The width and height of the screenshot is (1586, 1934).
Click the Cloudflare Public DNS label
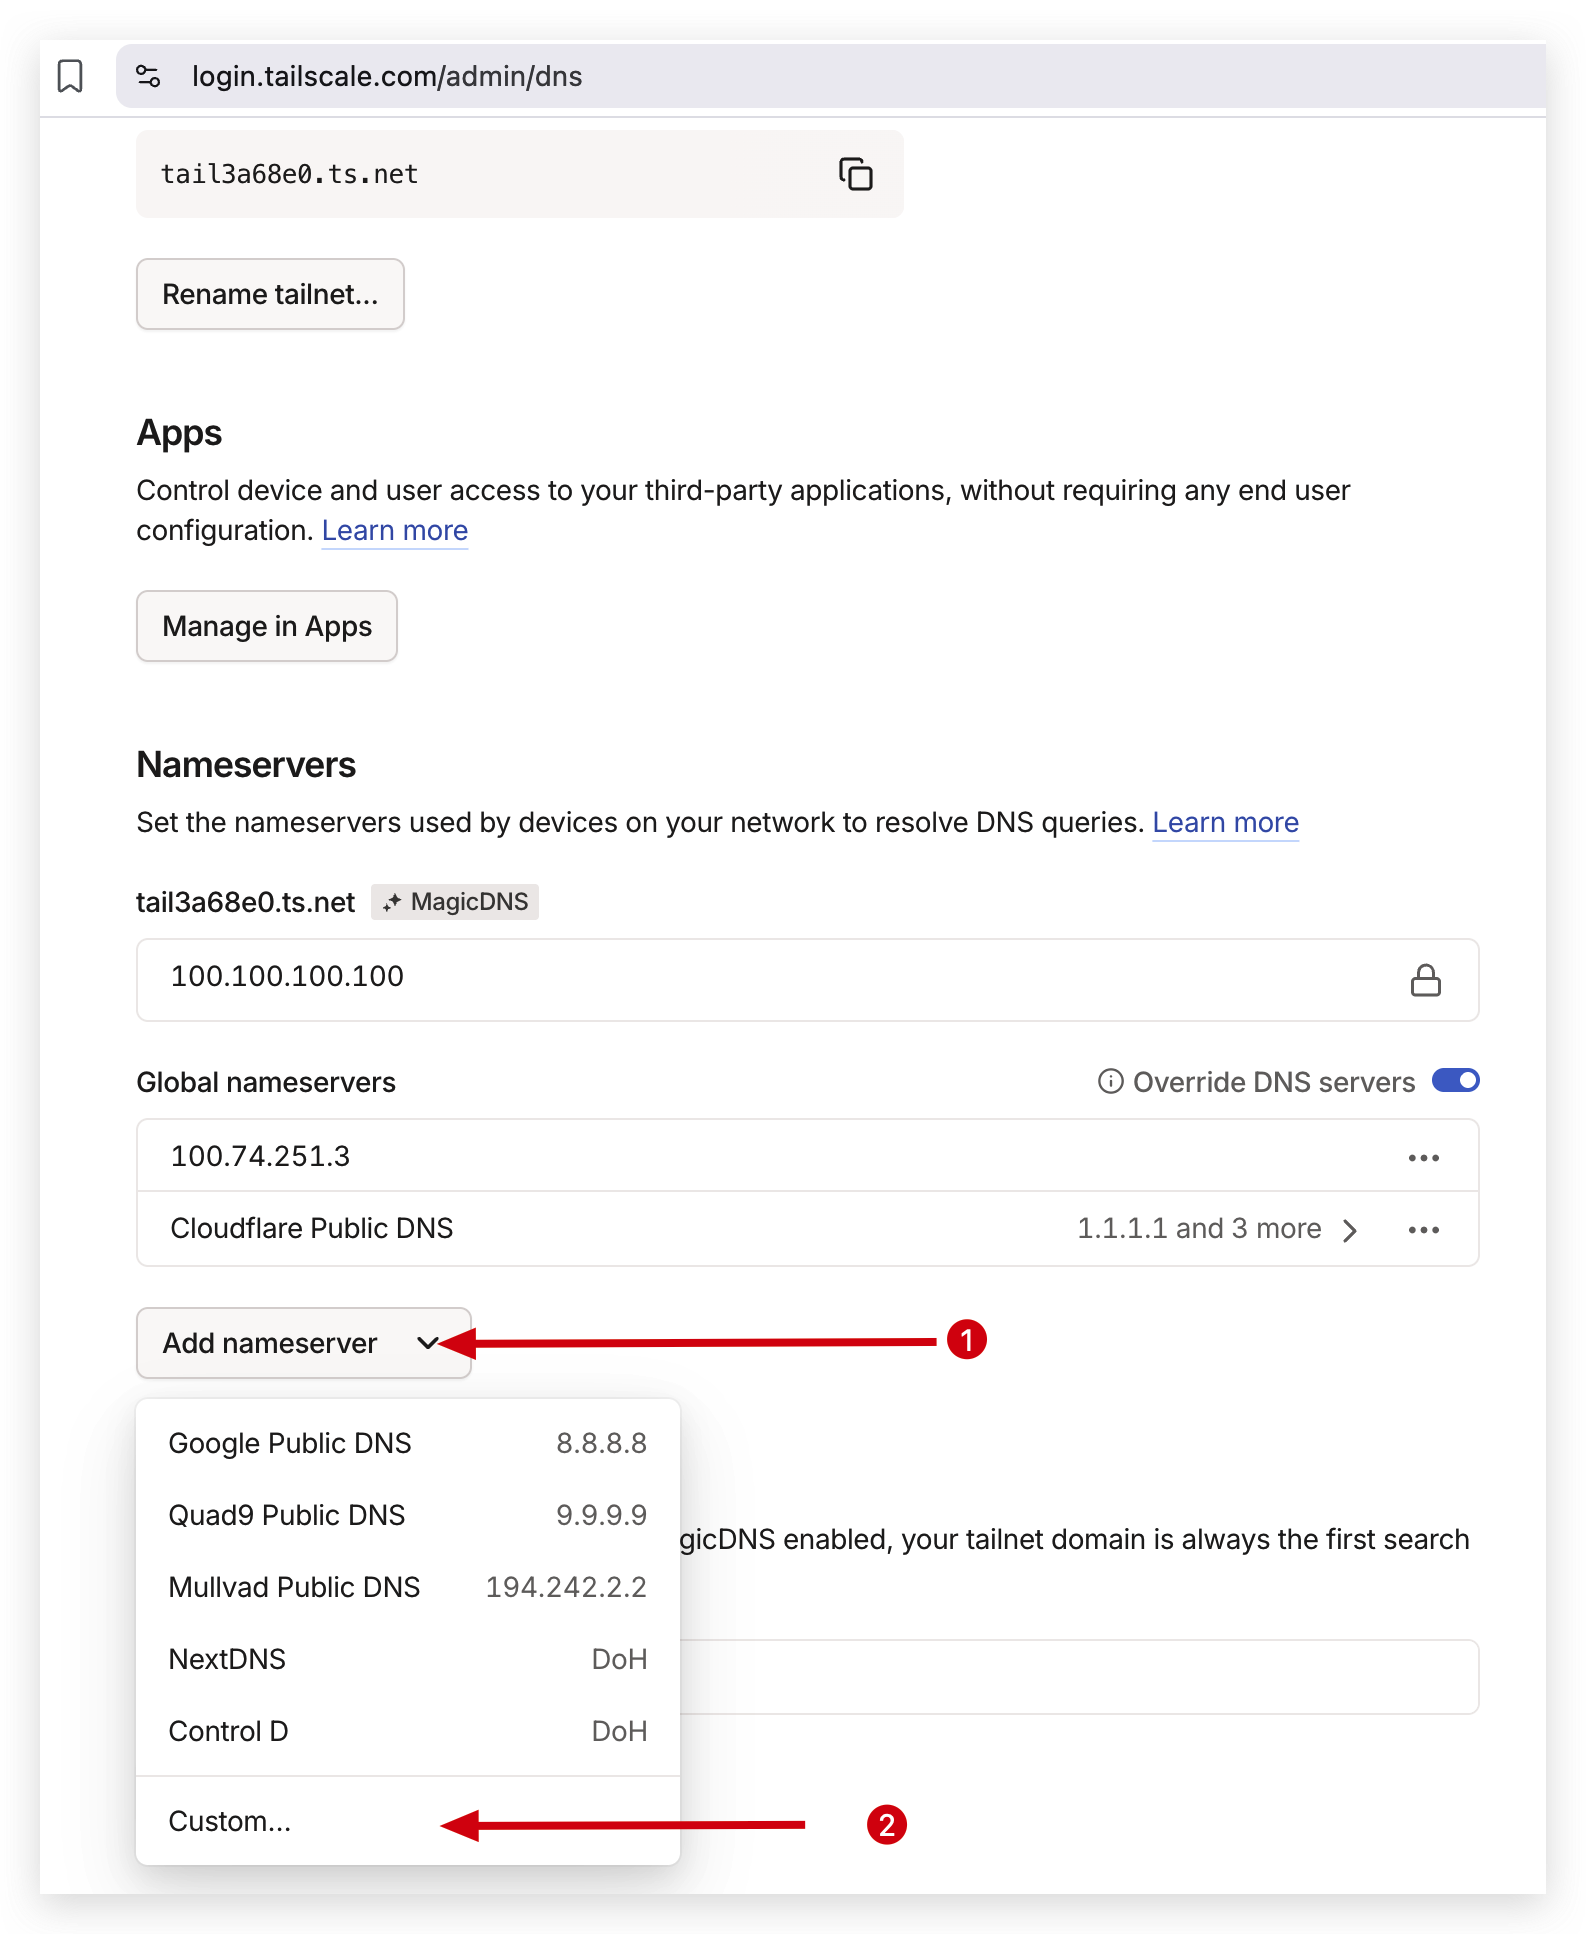click(312, 1228)
